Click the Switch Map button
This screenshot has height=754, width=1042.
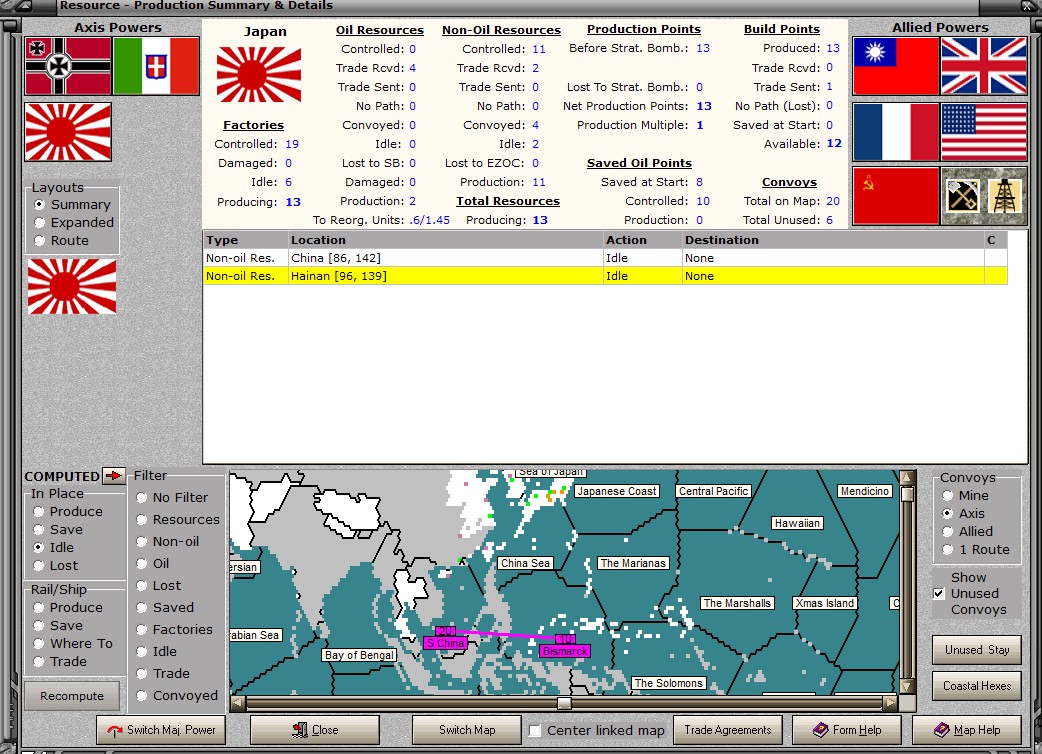click(x=467, y=730)
